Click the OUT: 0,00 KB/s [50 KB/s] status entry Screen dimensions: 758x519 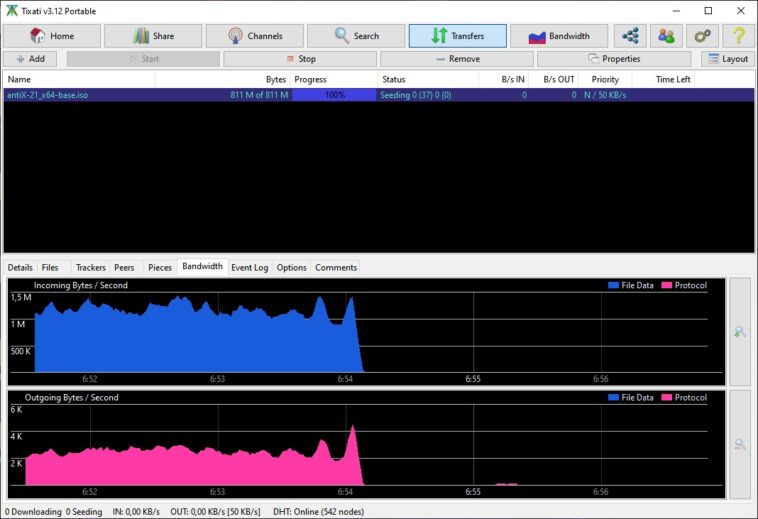coord(215,512)
